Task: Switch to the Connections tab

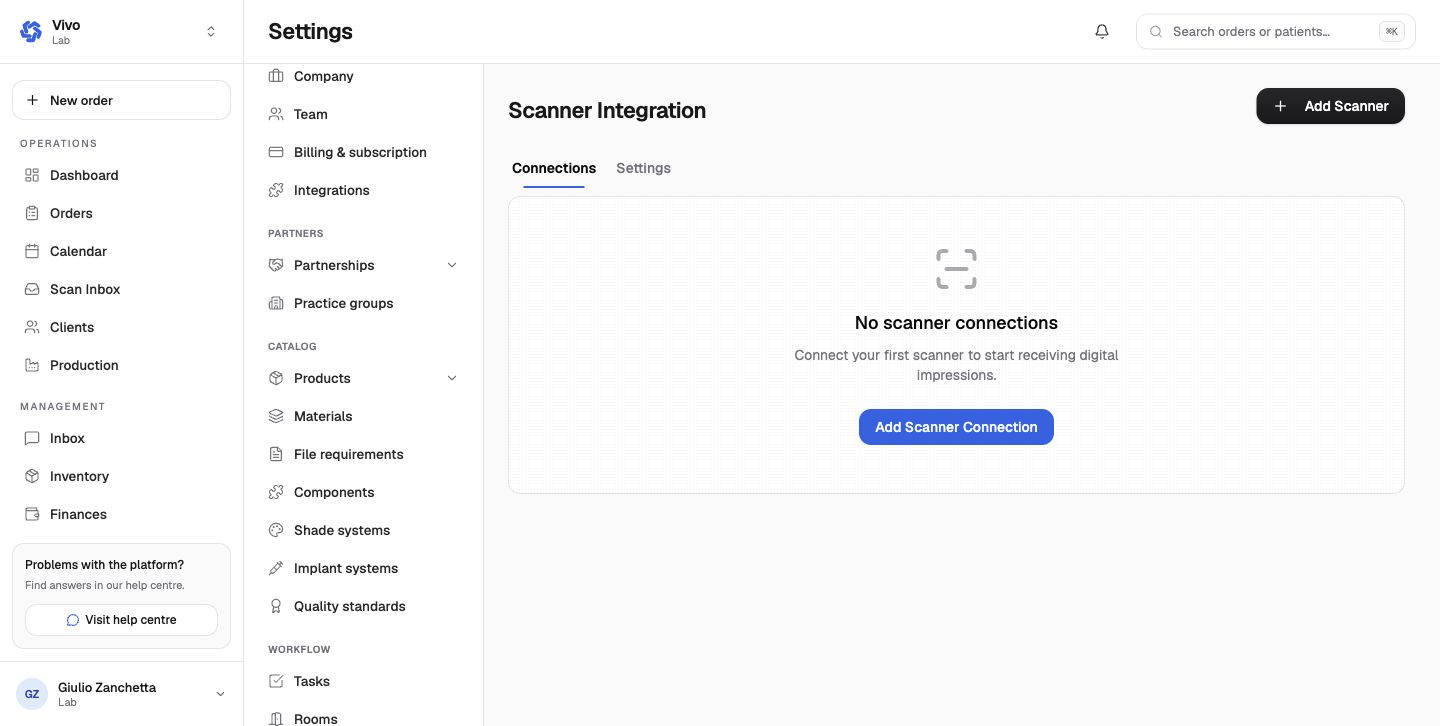Action: (554, 168)
